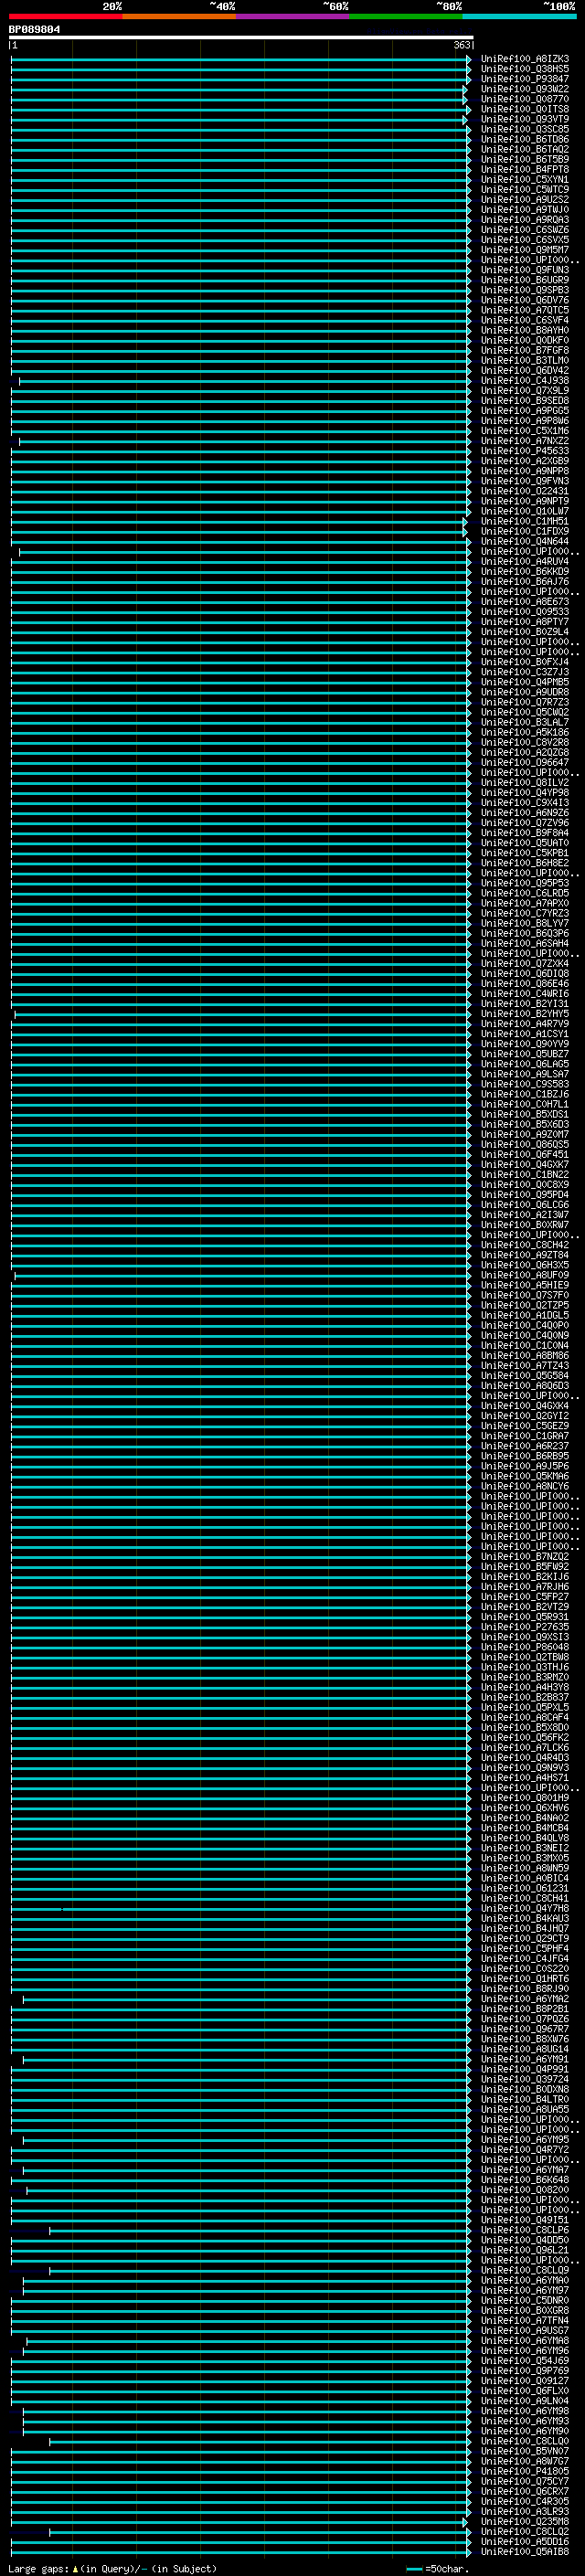Click the yellow large-gaps triangle legend icon
Image resolution: width=585 pixels, height=2576 pixels.
tap(75, 2568)
